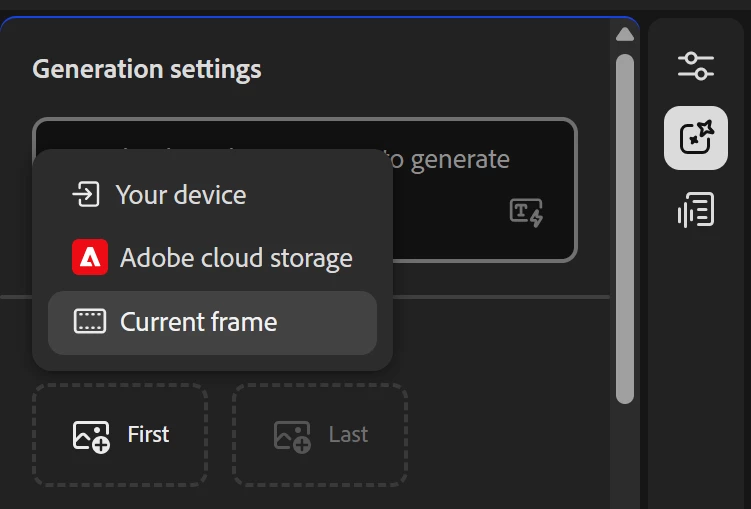The height and width of the screenshot is (509, 751).
Task: Open the properties sliders panel icon
Action: click(x=696, y=66)
